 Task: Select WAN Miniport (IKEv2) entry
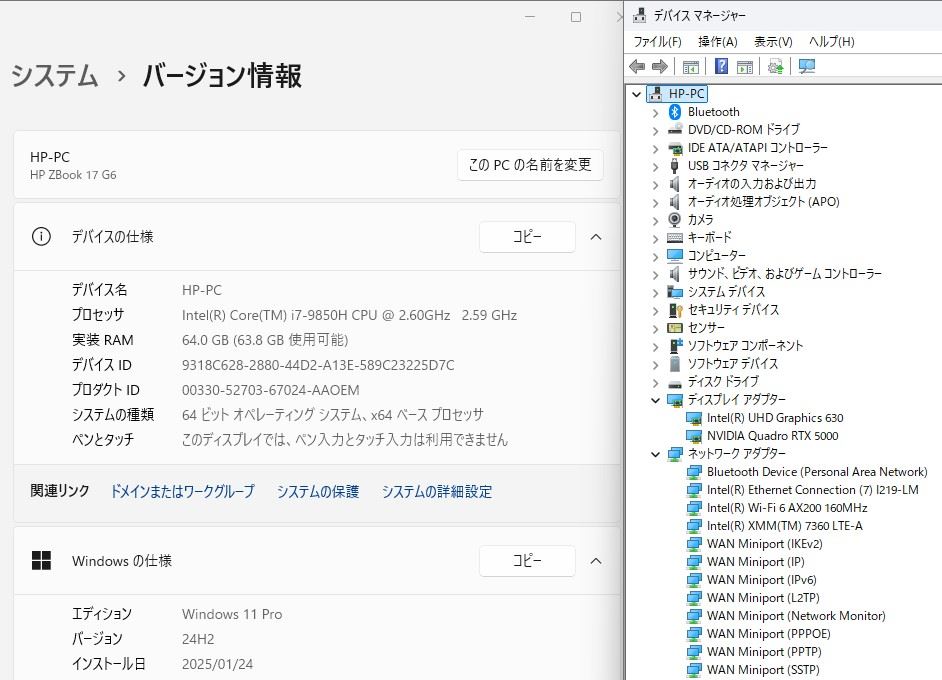coord(764,544)
